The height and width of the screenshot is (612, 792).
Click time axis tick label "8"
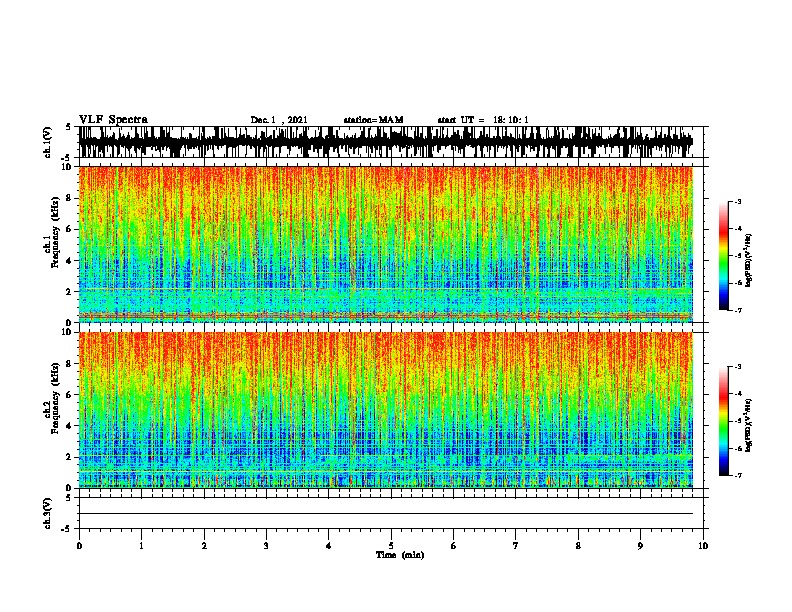(x=578, y=546)
